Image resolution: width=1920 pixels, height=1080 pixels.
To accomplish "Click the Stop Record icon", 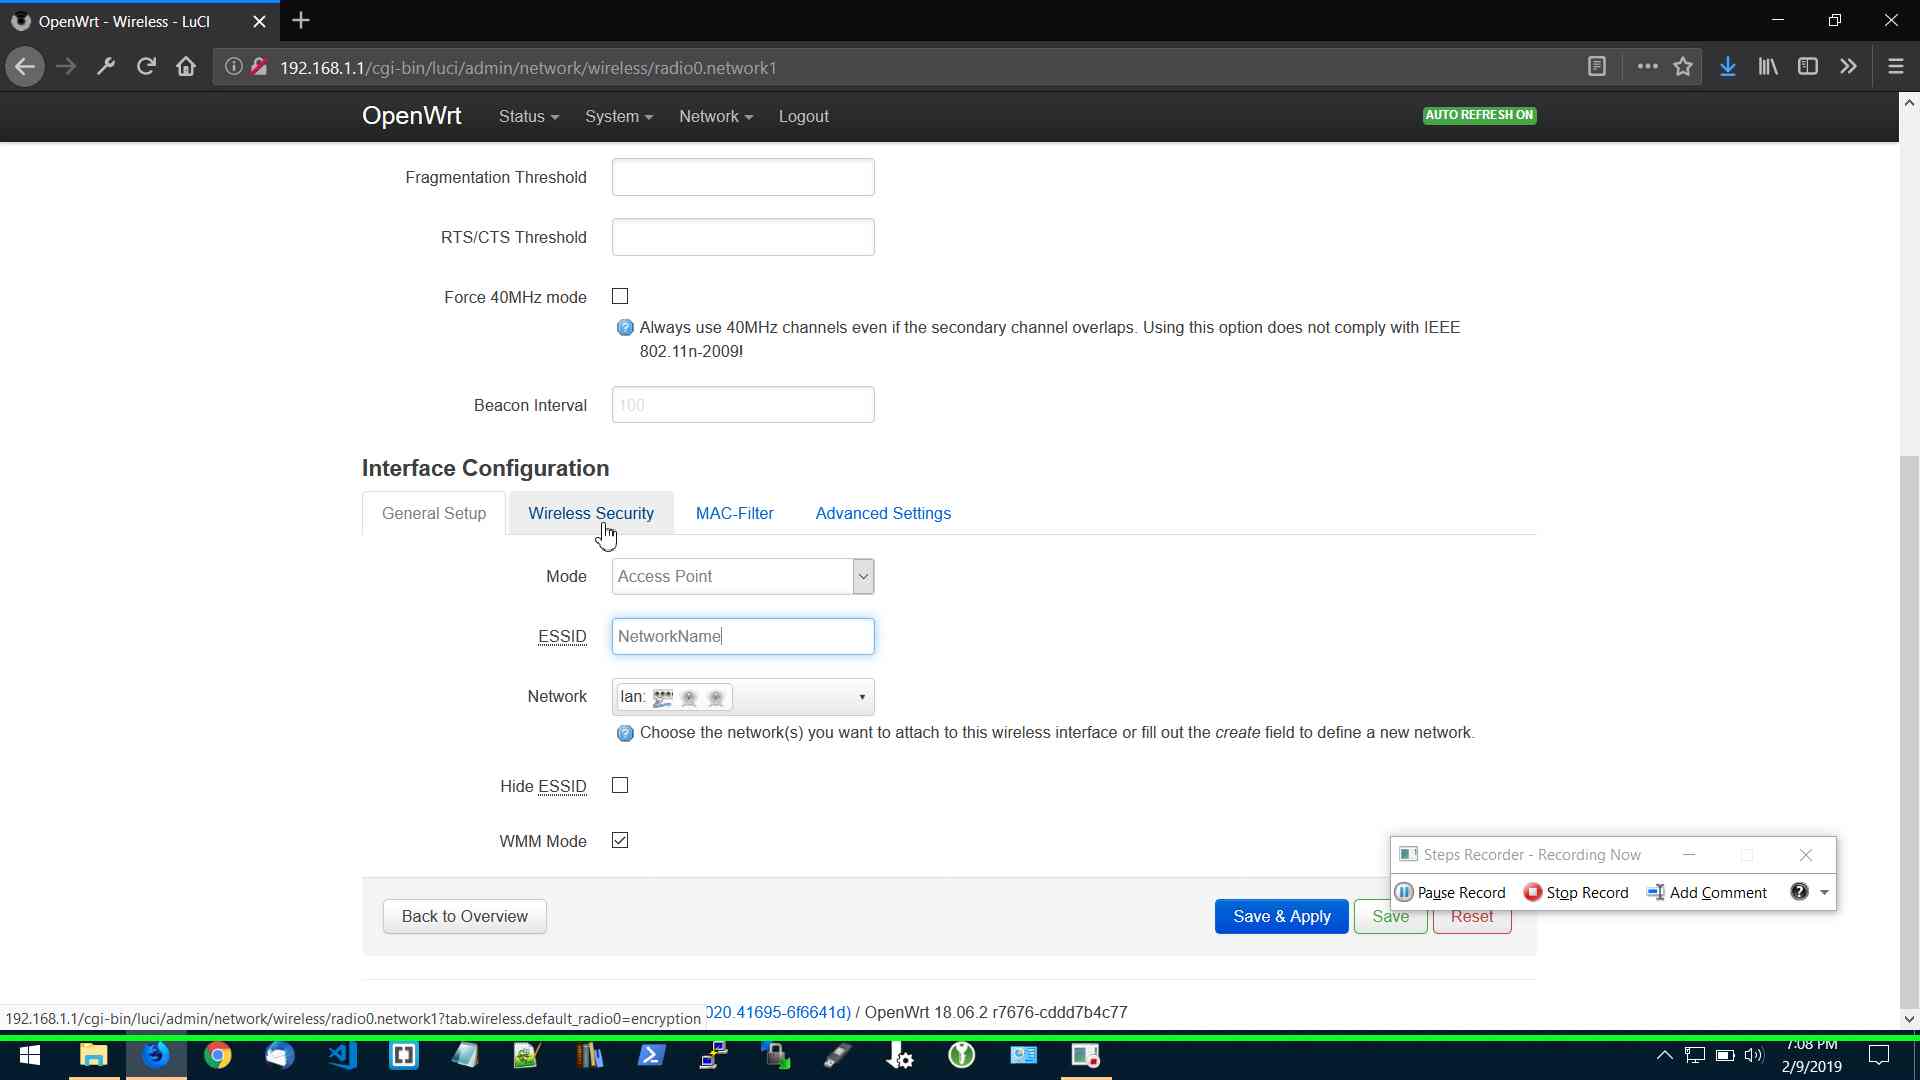I will click(x=1533, y=892).
